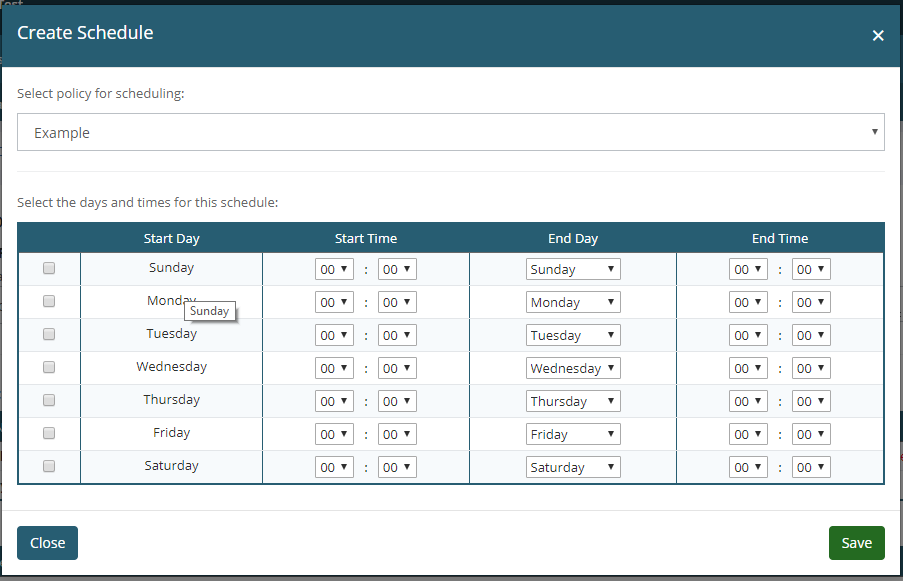This screenshot has height=581, width=903.
Task: Check the Wednesday schedule checkbox
Action: click(x=49, y=367)
